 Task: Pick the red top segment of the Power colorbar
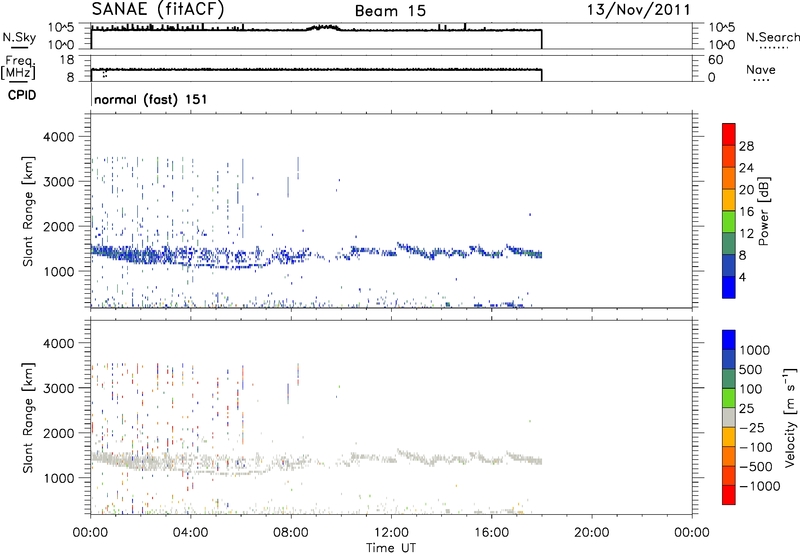729,134
